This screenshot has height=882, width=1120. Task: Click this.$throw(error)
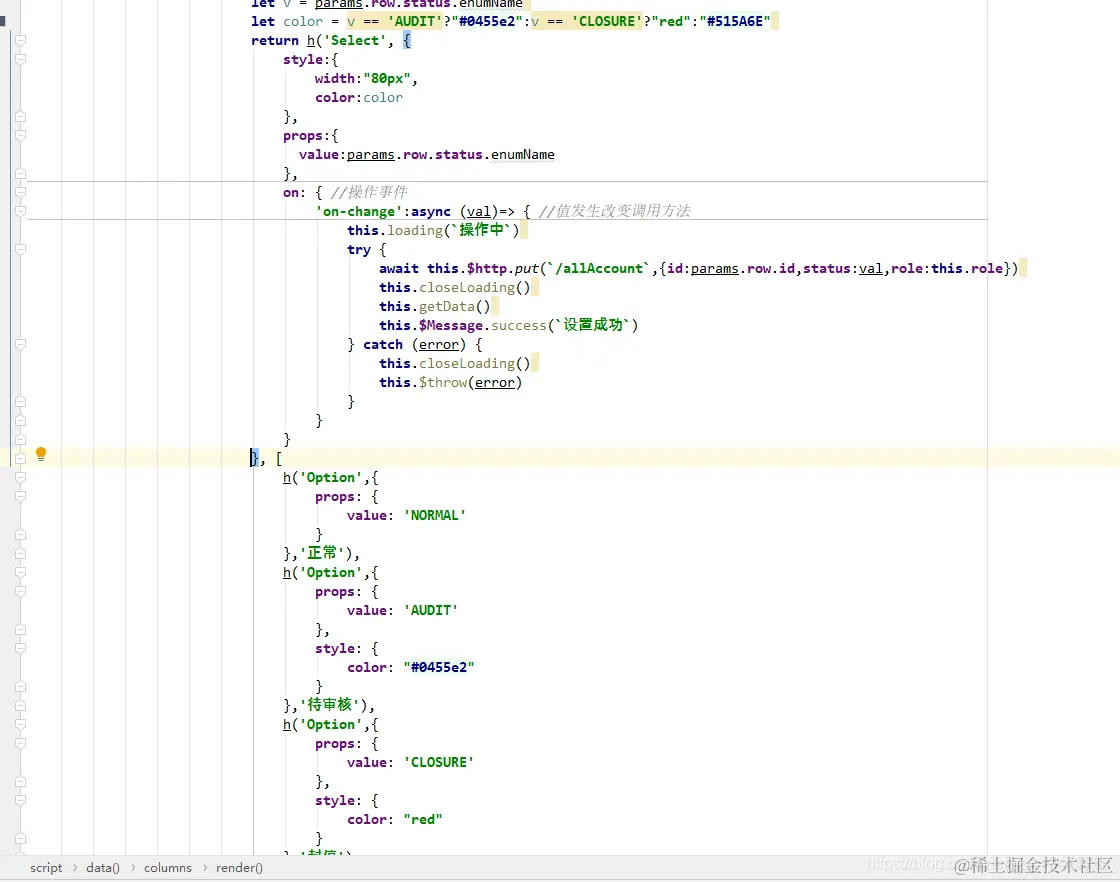(450, 382)
